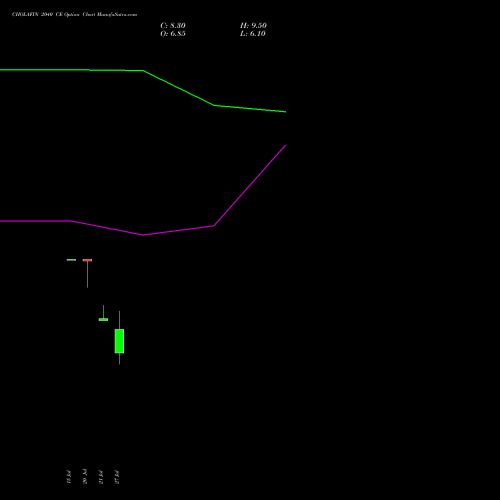Image resolution: width=500 pixels, height=500 pixels.
Task: Select the large green candlestick body
Action: (x=119, y=341)
